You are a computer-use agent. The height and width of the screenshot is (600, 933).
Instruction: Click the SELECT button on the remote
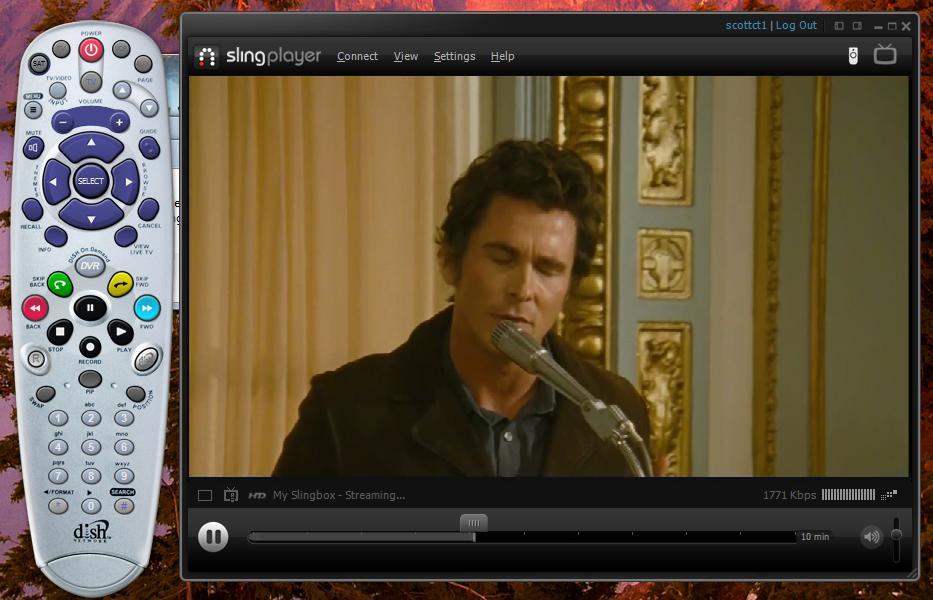pos(90,181)
